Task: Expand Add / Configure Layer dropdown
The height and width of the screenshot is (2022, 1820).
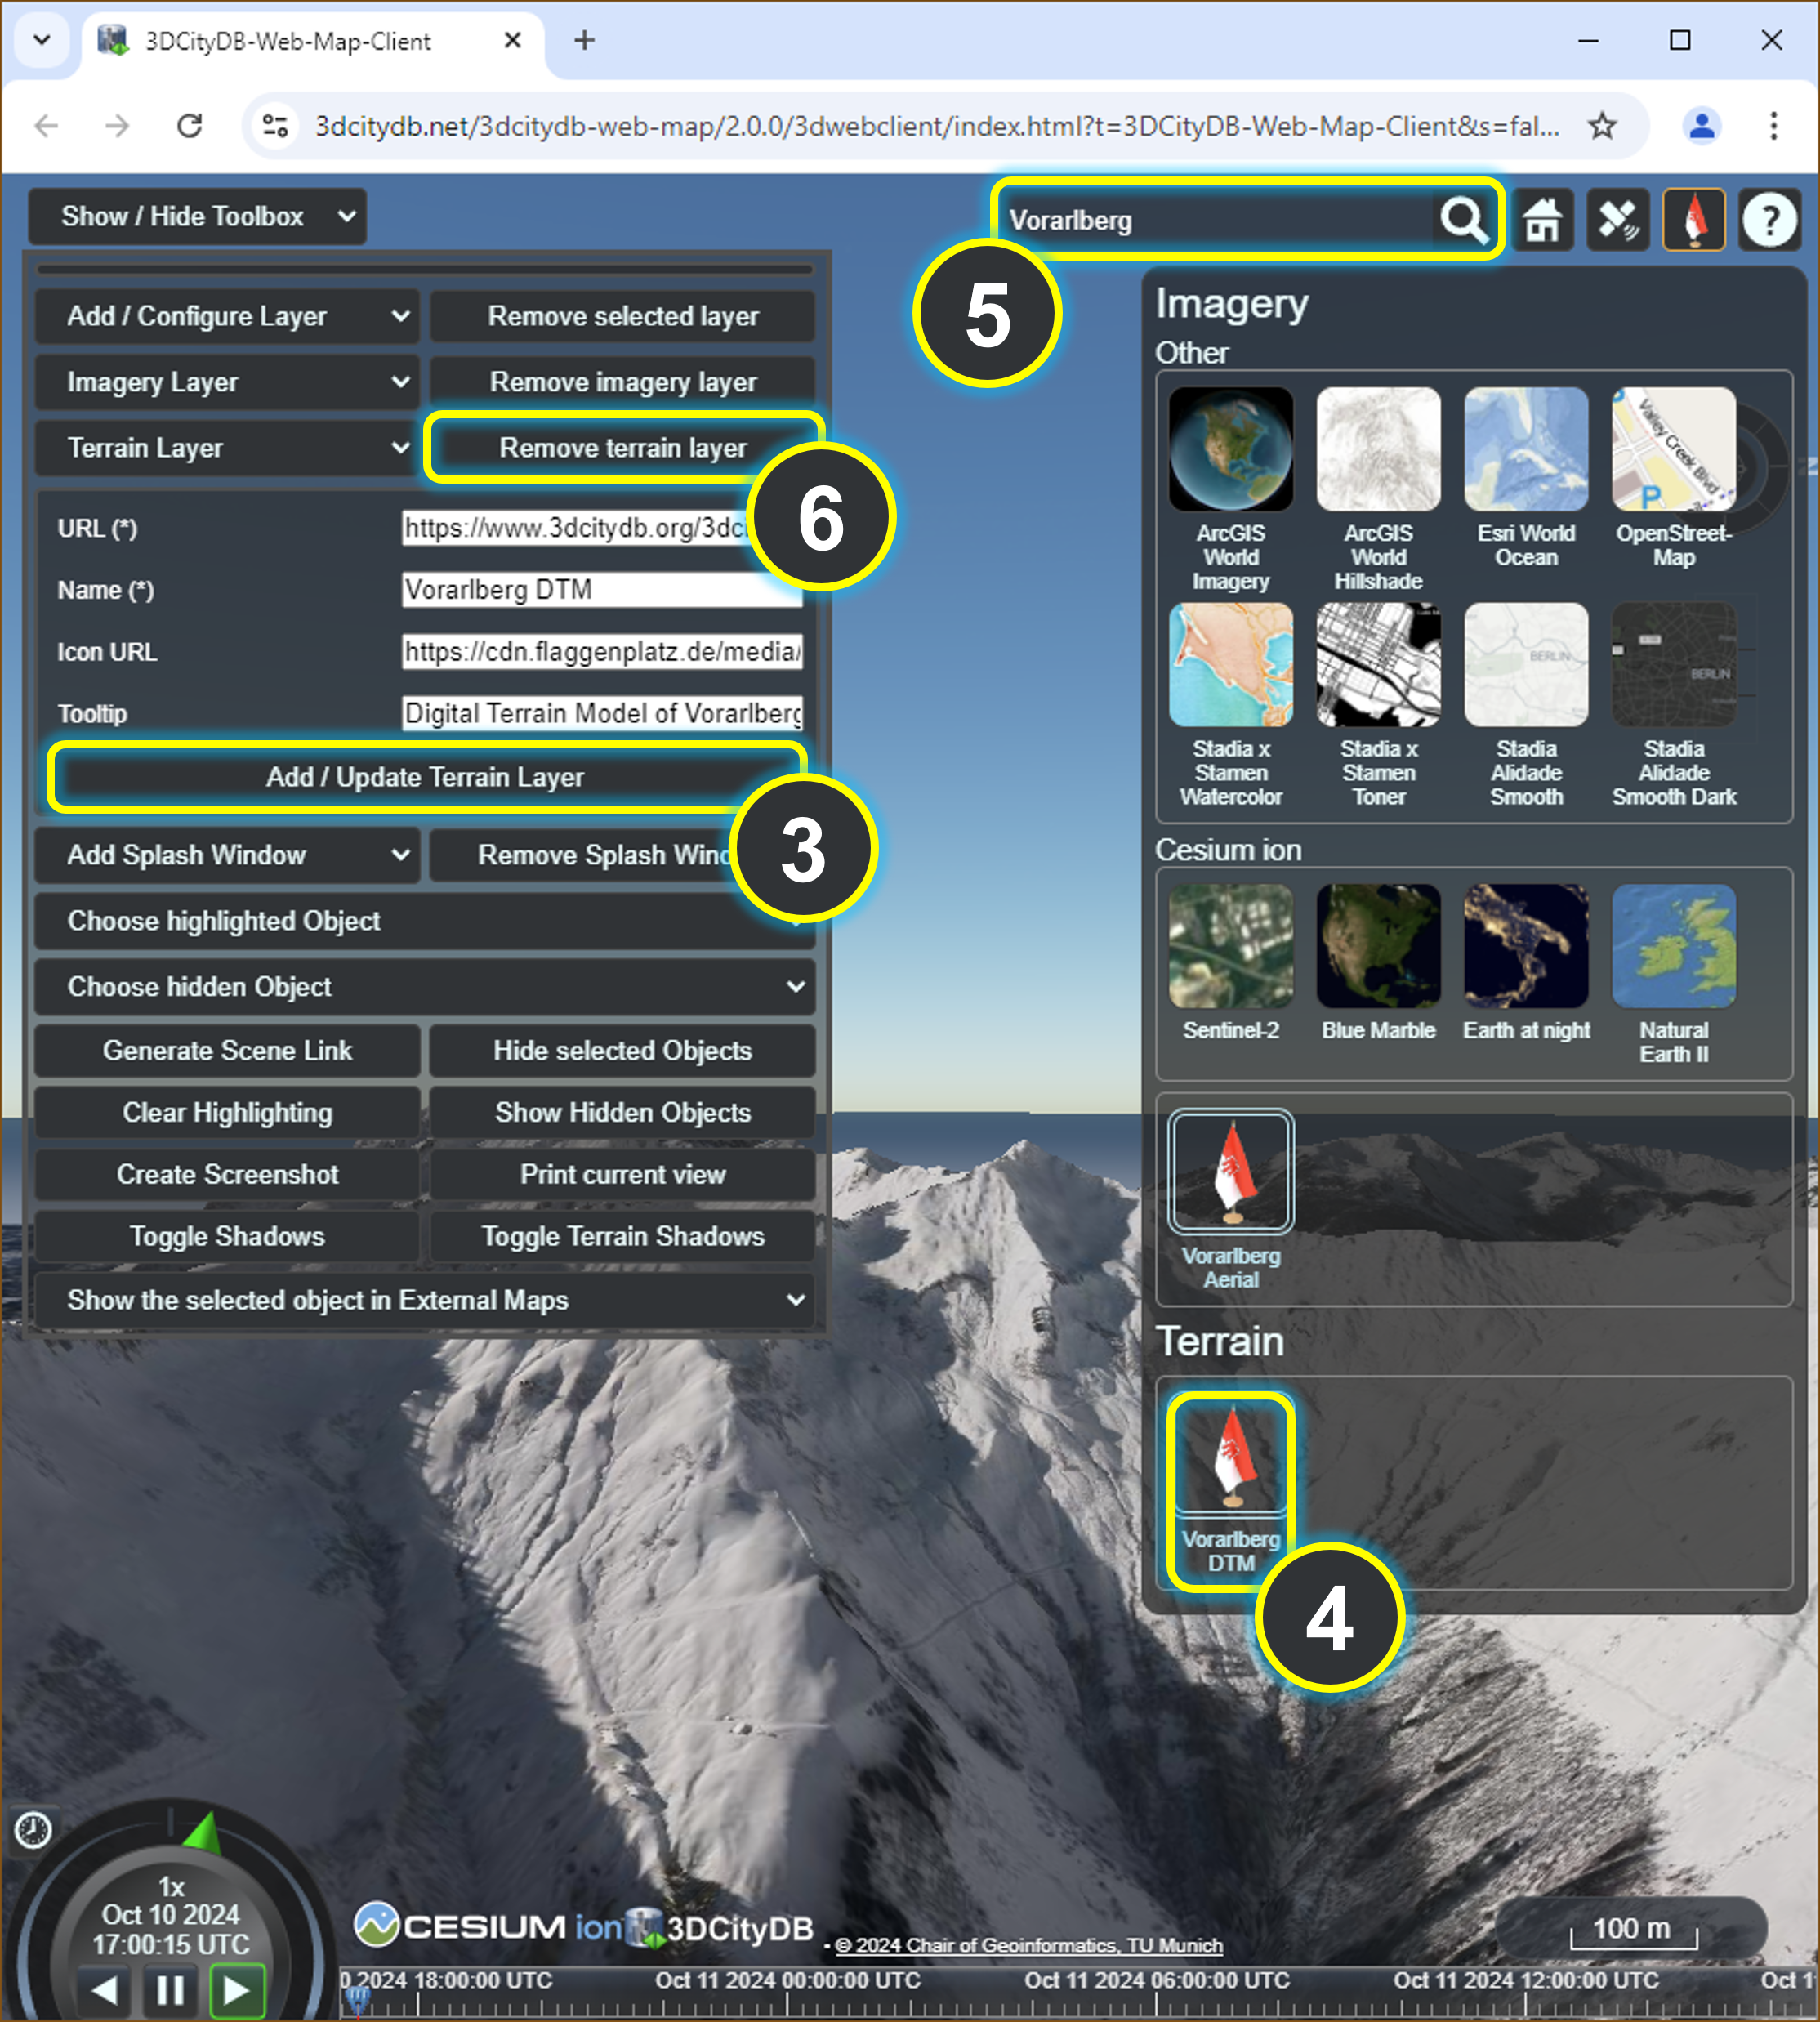Action: [x=227, y=316]
